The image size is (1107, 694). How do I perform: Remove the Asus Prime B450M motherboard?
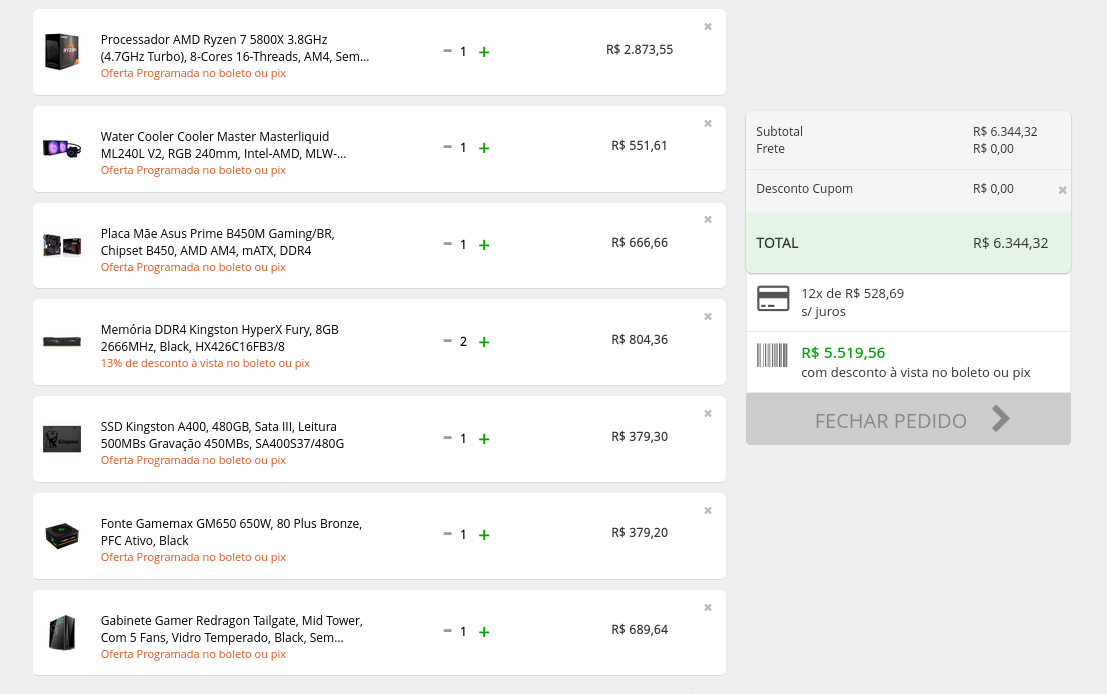click(707, 220)
